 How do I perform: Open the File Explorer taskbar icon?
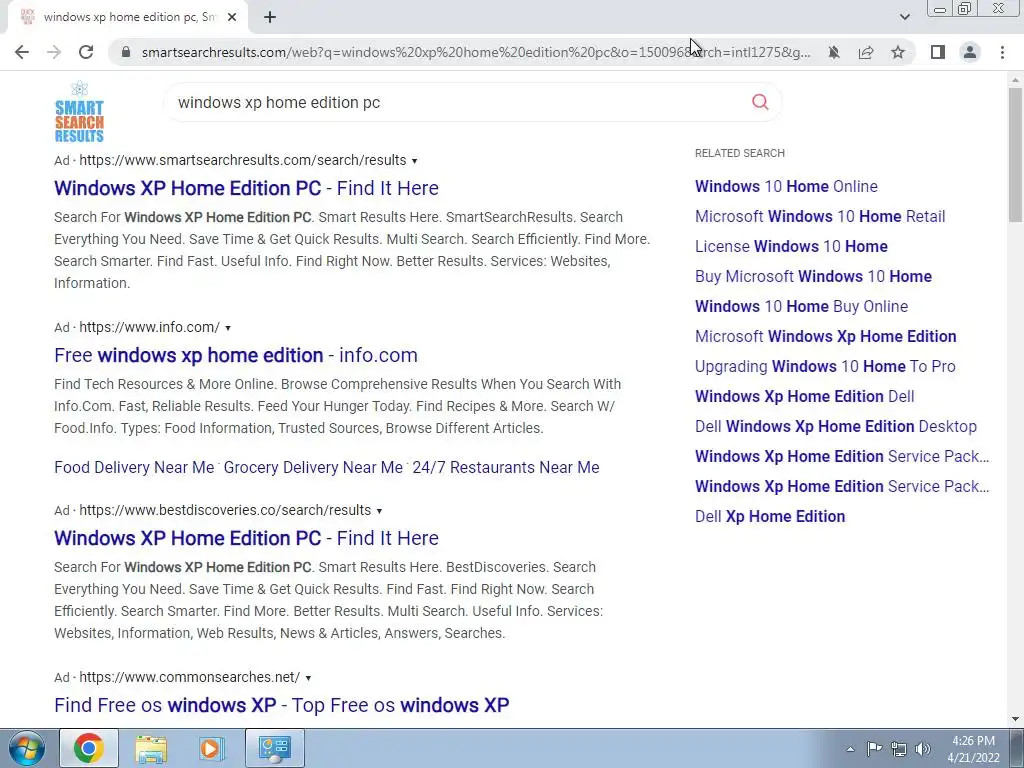(151, 748)
